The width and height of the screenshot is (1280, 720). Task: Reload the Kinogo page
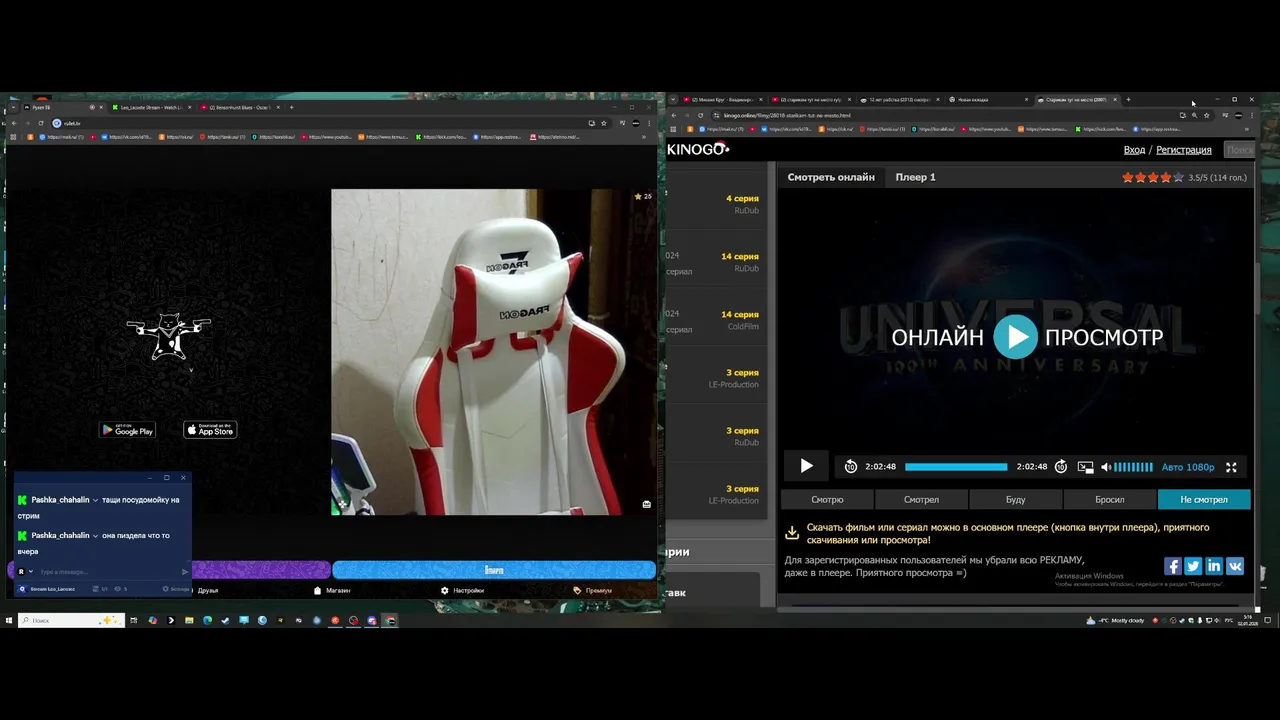click(x=700, y=115)
